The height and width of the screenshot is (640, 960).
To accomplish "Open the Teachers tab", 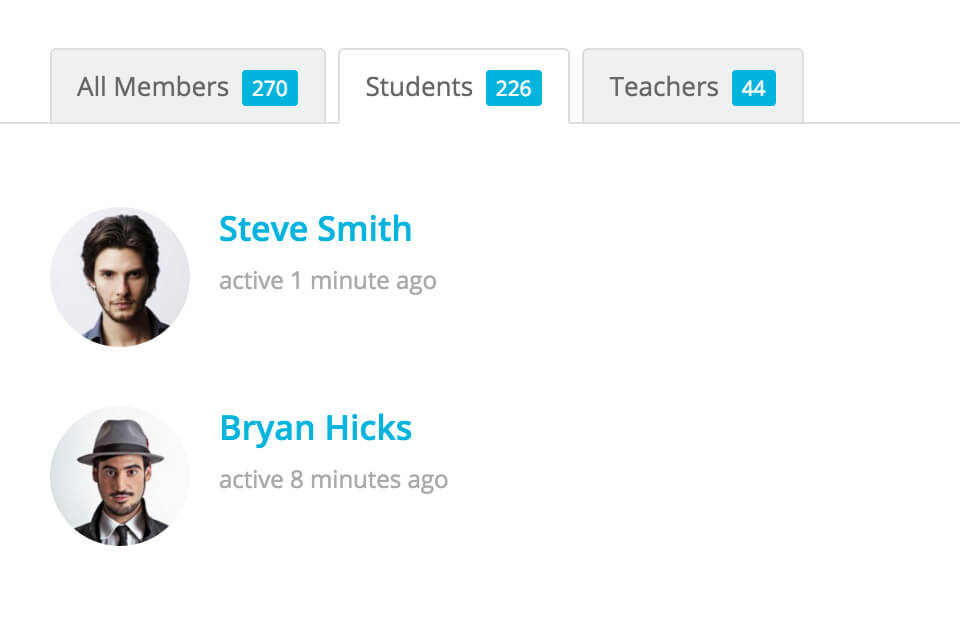I will 692,86.
